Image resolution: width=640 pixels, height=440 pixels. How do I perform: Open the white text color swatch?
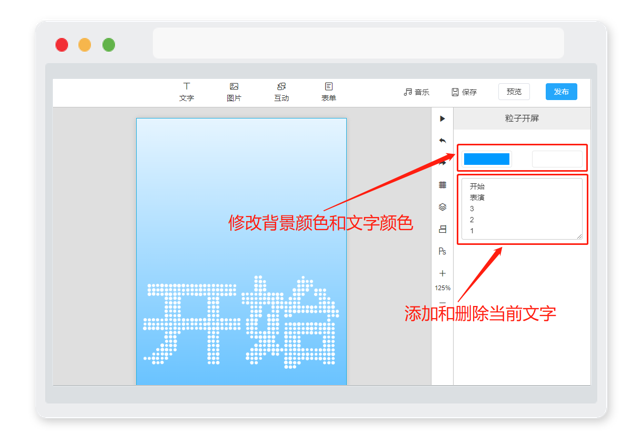click(557, 159)
